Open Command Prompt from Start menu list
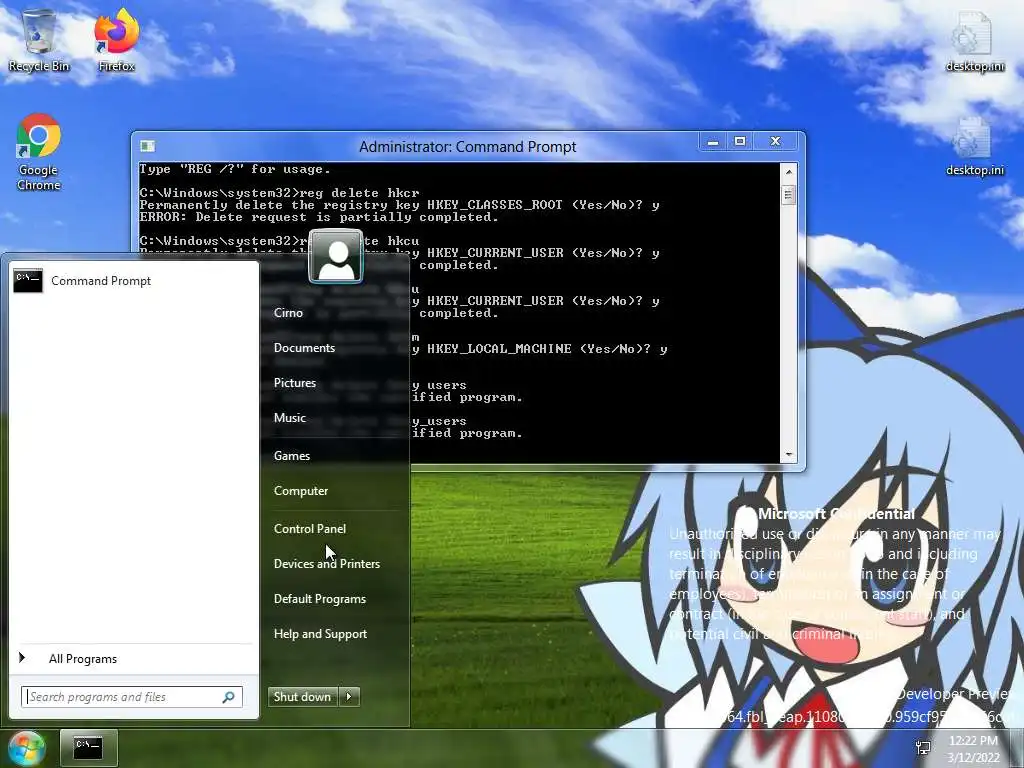 pos(134,281)
